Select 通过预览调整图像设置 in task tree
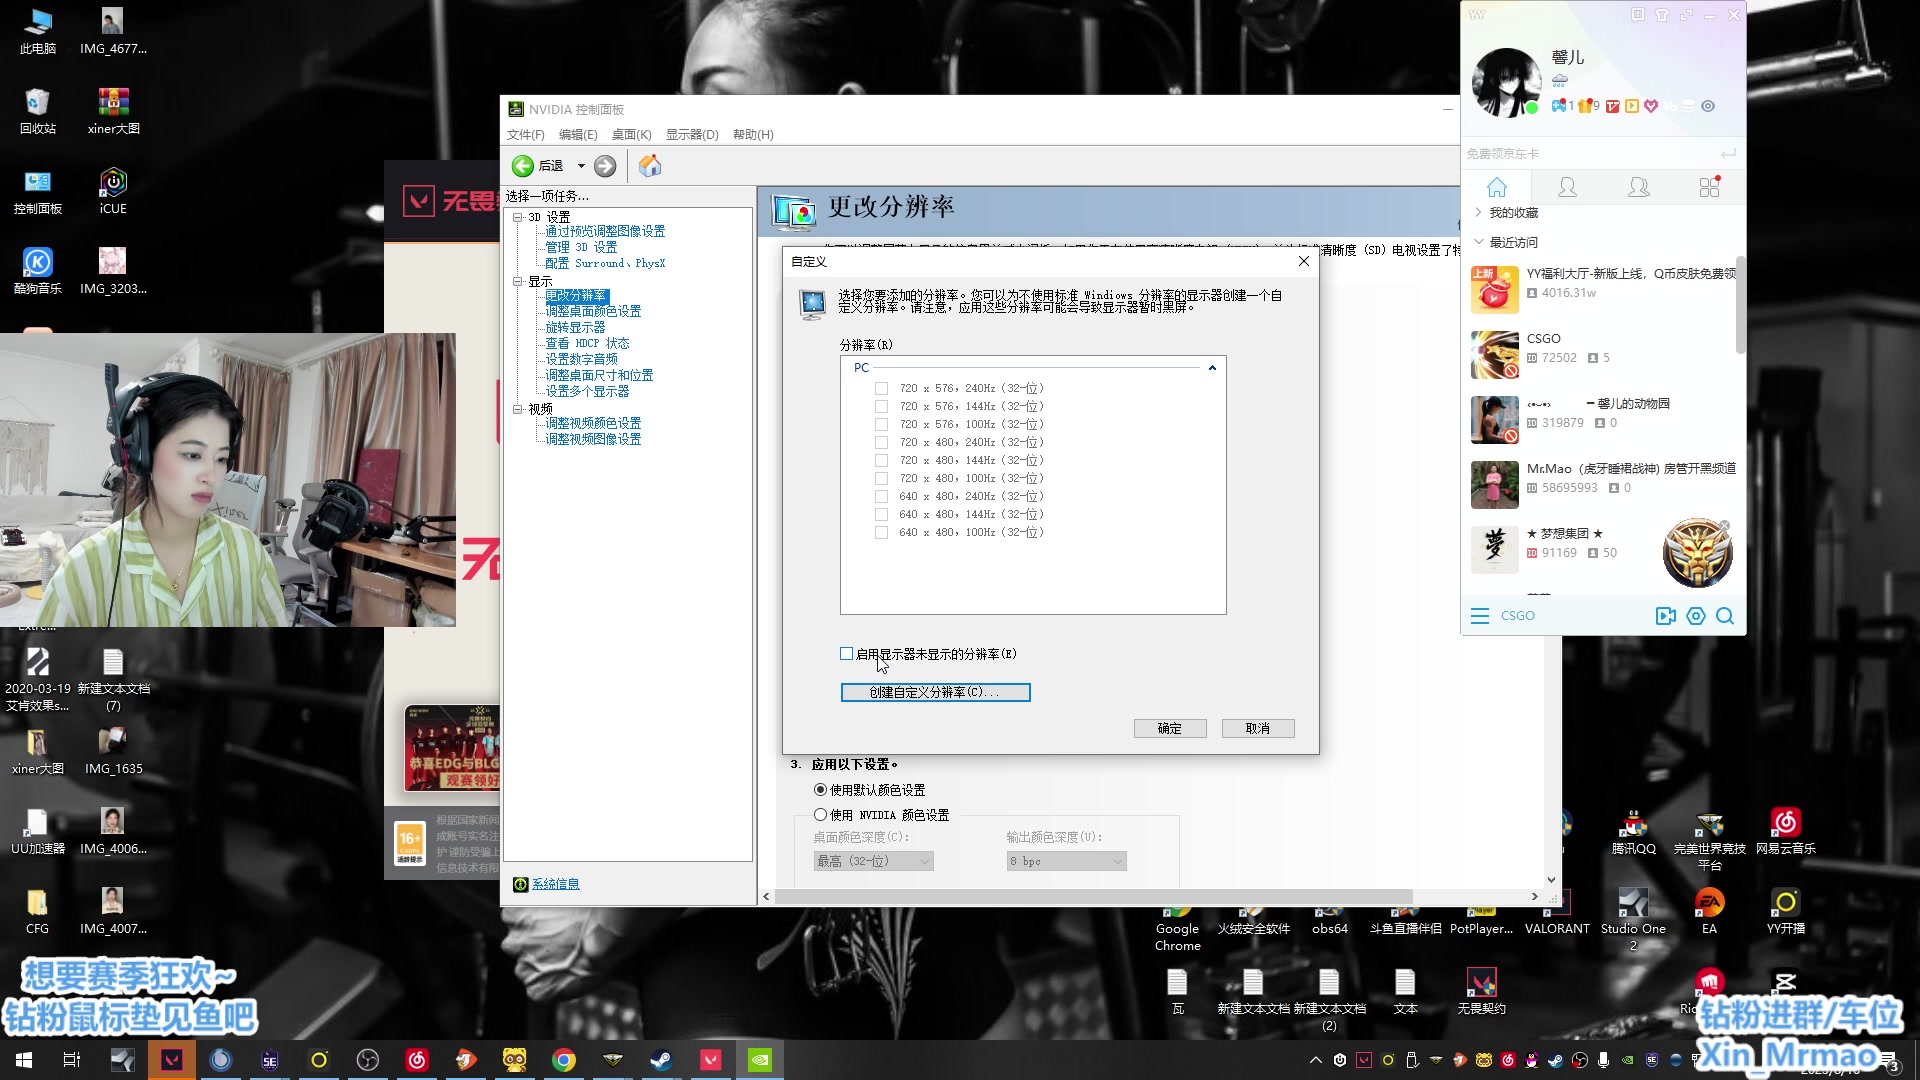The height and width of the screenshot is (1080, 1920). pyautogui.click(x=605, y=231)
